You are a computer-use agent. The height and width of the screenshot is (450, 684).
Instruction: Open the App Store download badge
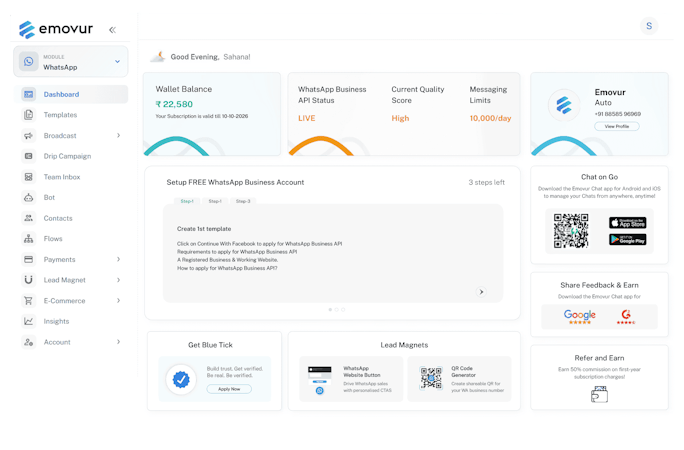click(x=628, y=223)
